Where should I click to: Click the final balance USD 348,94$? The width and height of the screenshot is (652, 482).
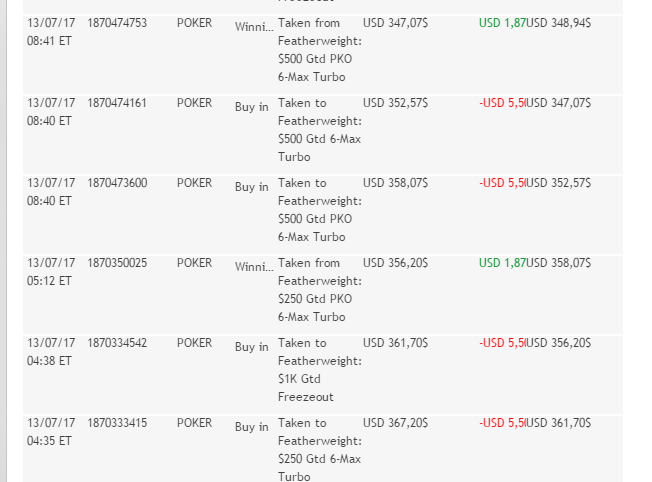pyautogui.click(x=558, y=23)
